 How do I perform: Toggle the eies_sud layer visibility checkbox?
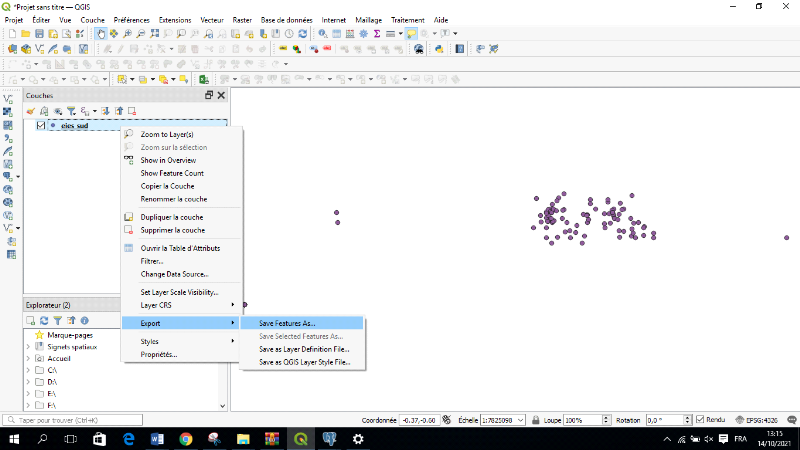pyautogui.click(x=40, y=126)
